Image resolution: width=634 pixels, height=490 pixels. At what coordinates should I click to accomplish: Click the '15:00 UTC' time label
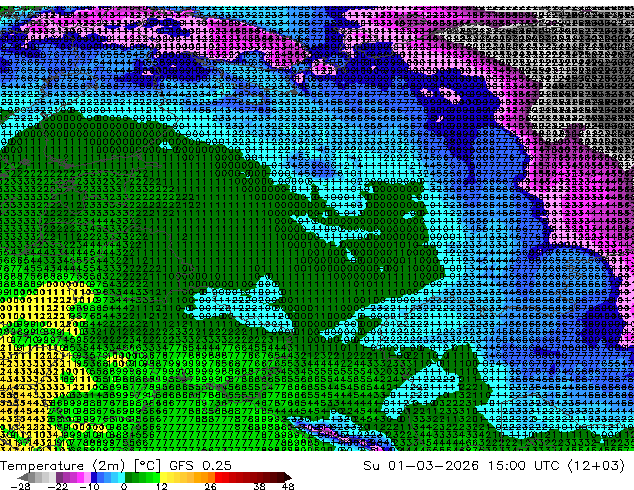[x=523, y=466]
